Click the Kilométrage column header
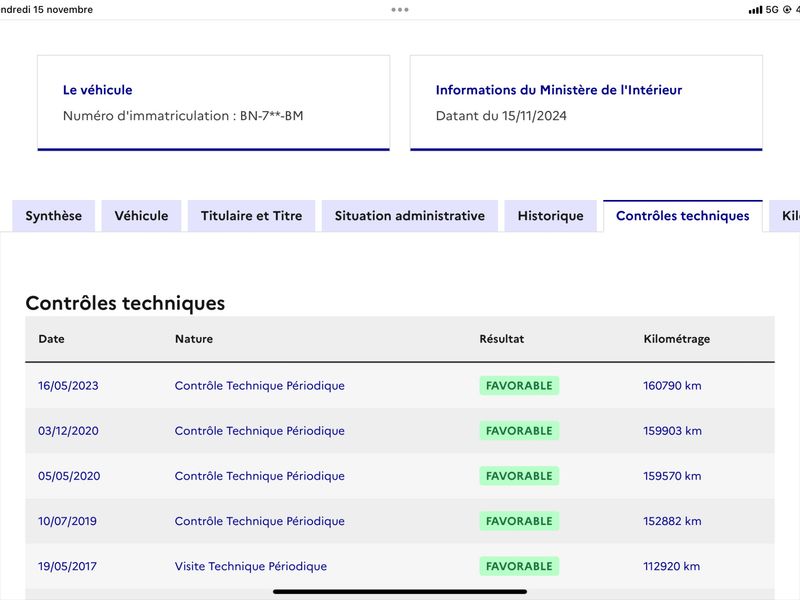Image resolution: width=800 pixels, height=600 pixels. click(x=677, y=339)
